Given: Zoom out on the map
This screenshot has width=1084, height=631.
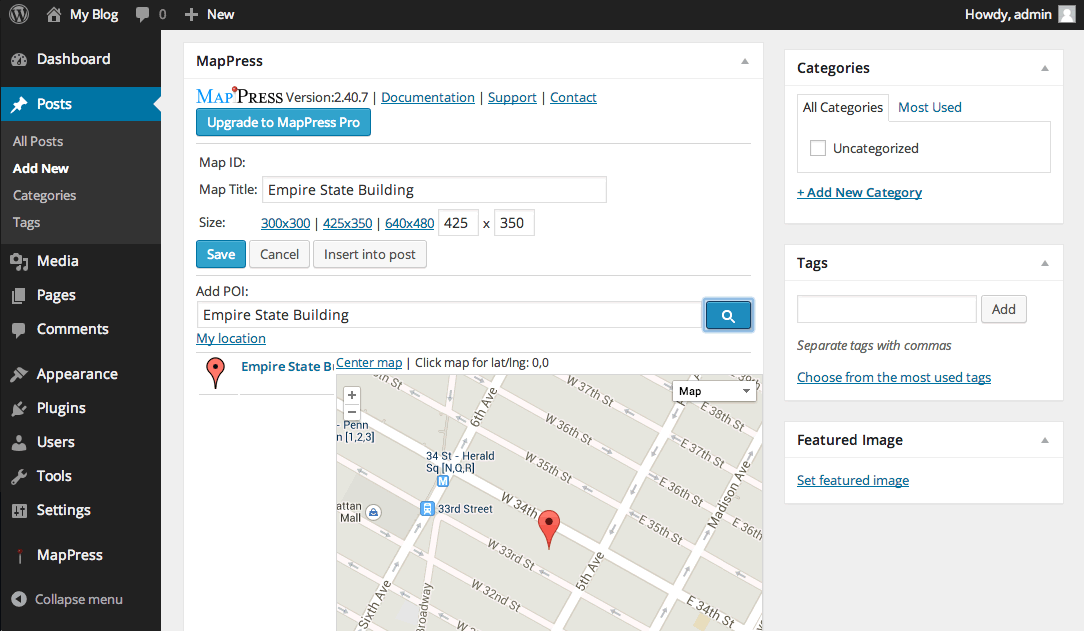Looking at the screenshot, I should (x=352, y=412).
